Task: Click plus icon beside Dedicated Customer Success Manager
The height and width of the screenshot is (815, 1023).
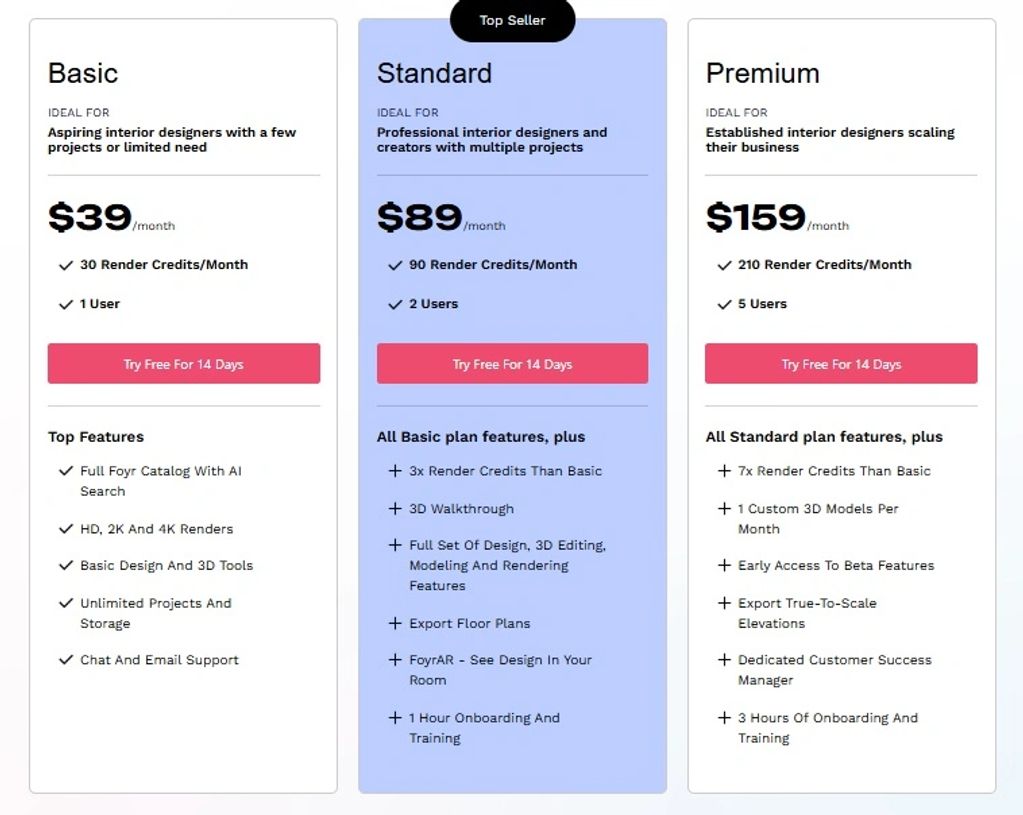Action: [x=724, y=660]
